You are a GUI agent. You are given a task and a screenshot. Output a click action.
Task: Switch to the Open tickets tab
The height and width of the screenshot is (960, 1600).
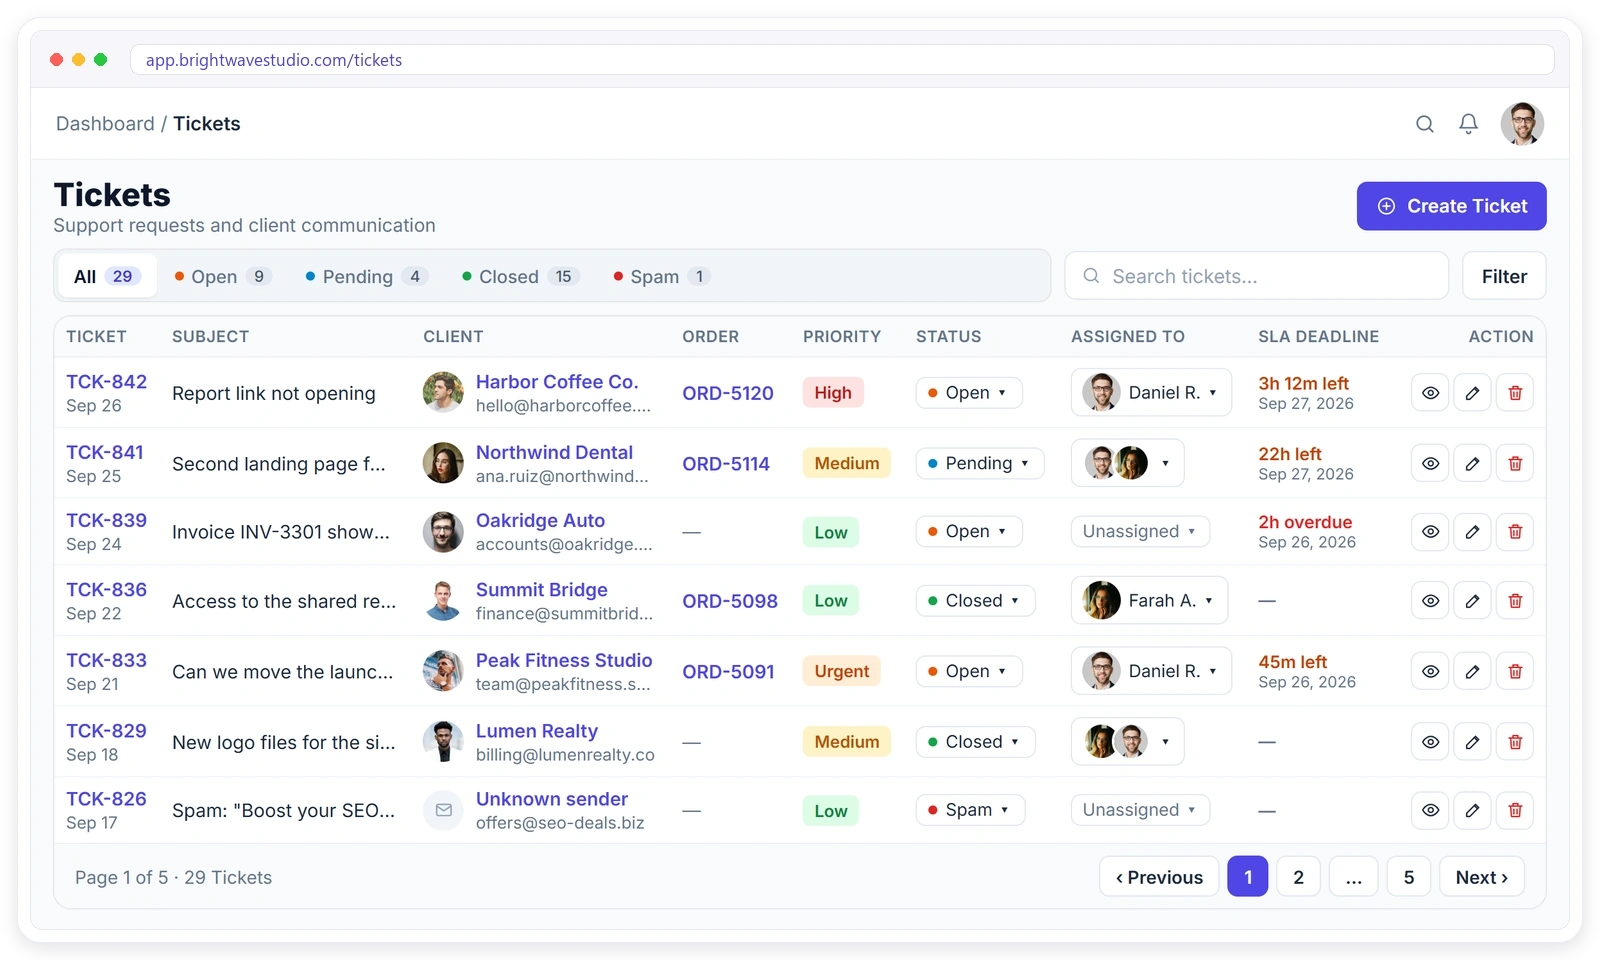(x=222, y=277)
